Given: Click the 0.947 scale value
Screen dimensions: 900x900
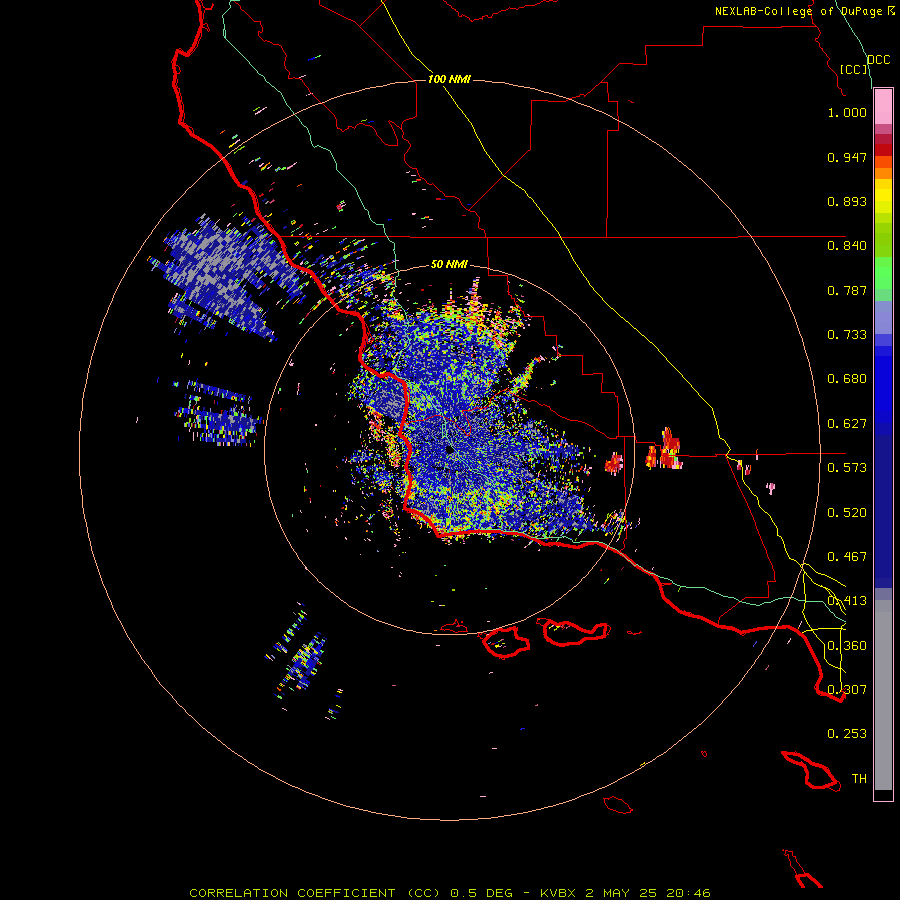Looking at the screenshot, I should [847, 157].
